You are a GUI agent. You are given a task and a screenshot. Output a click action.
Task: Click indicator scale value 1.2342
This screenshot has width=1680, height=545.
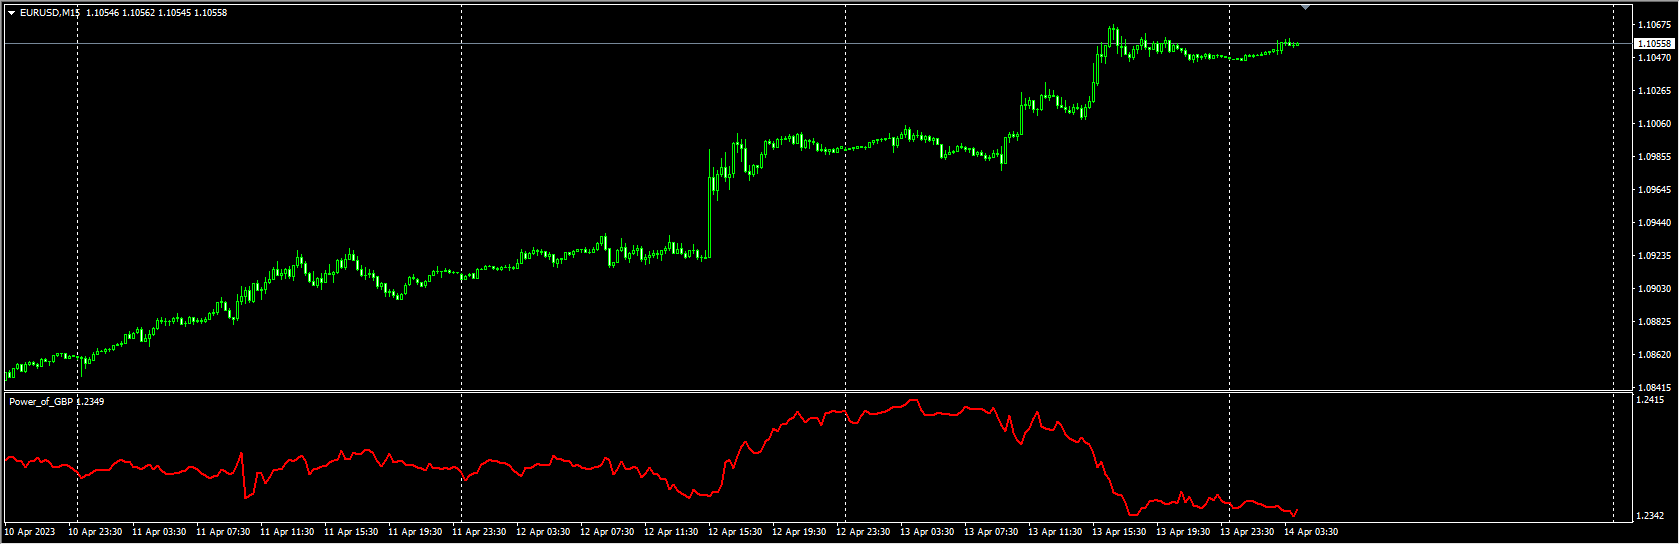tap(1652, 516)
